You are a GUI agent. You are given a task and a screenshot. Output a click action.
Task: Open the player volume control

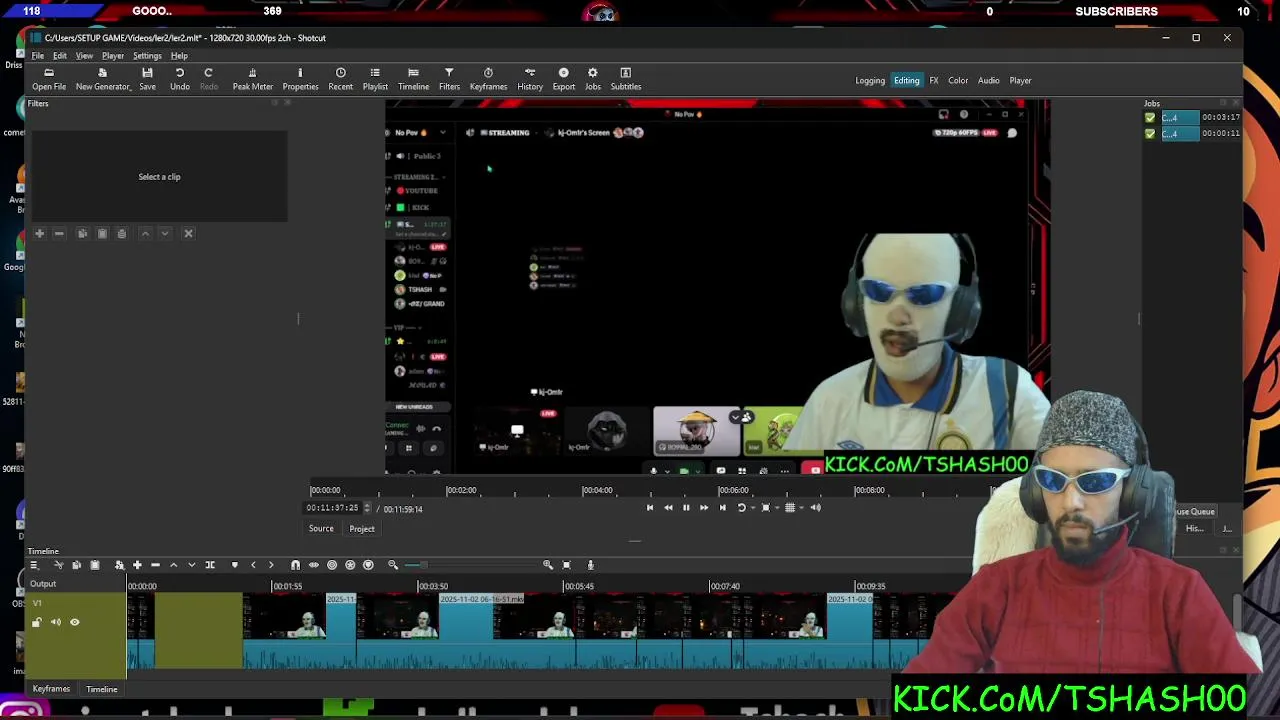point(815,508)
